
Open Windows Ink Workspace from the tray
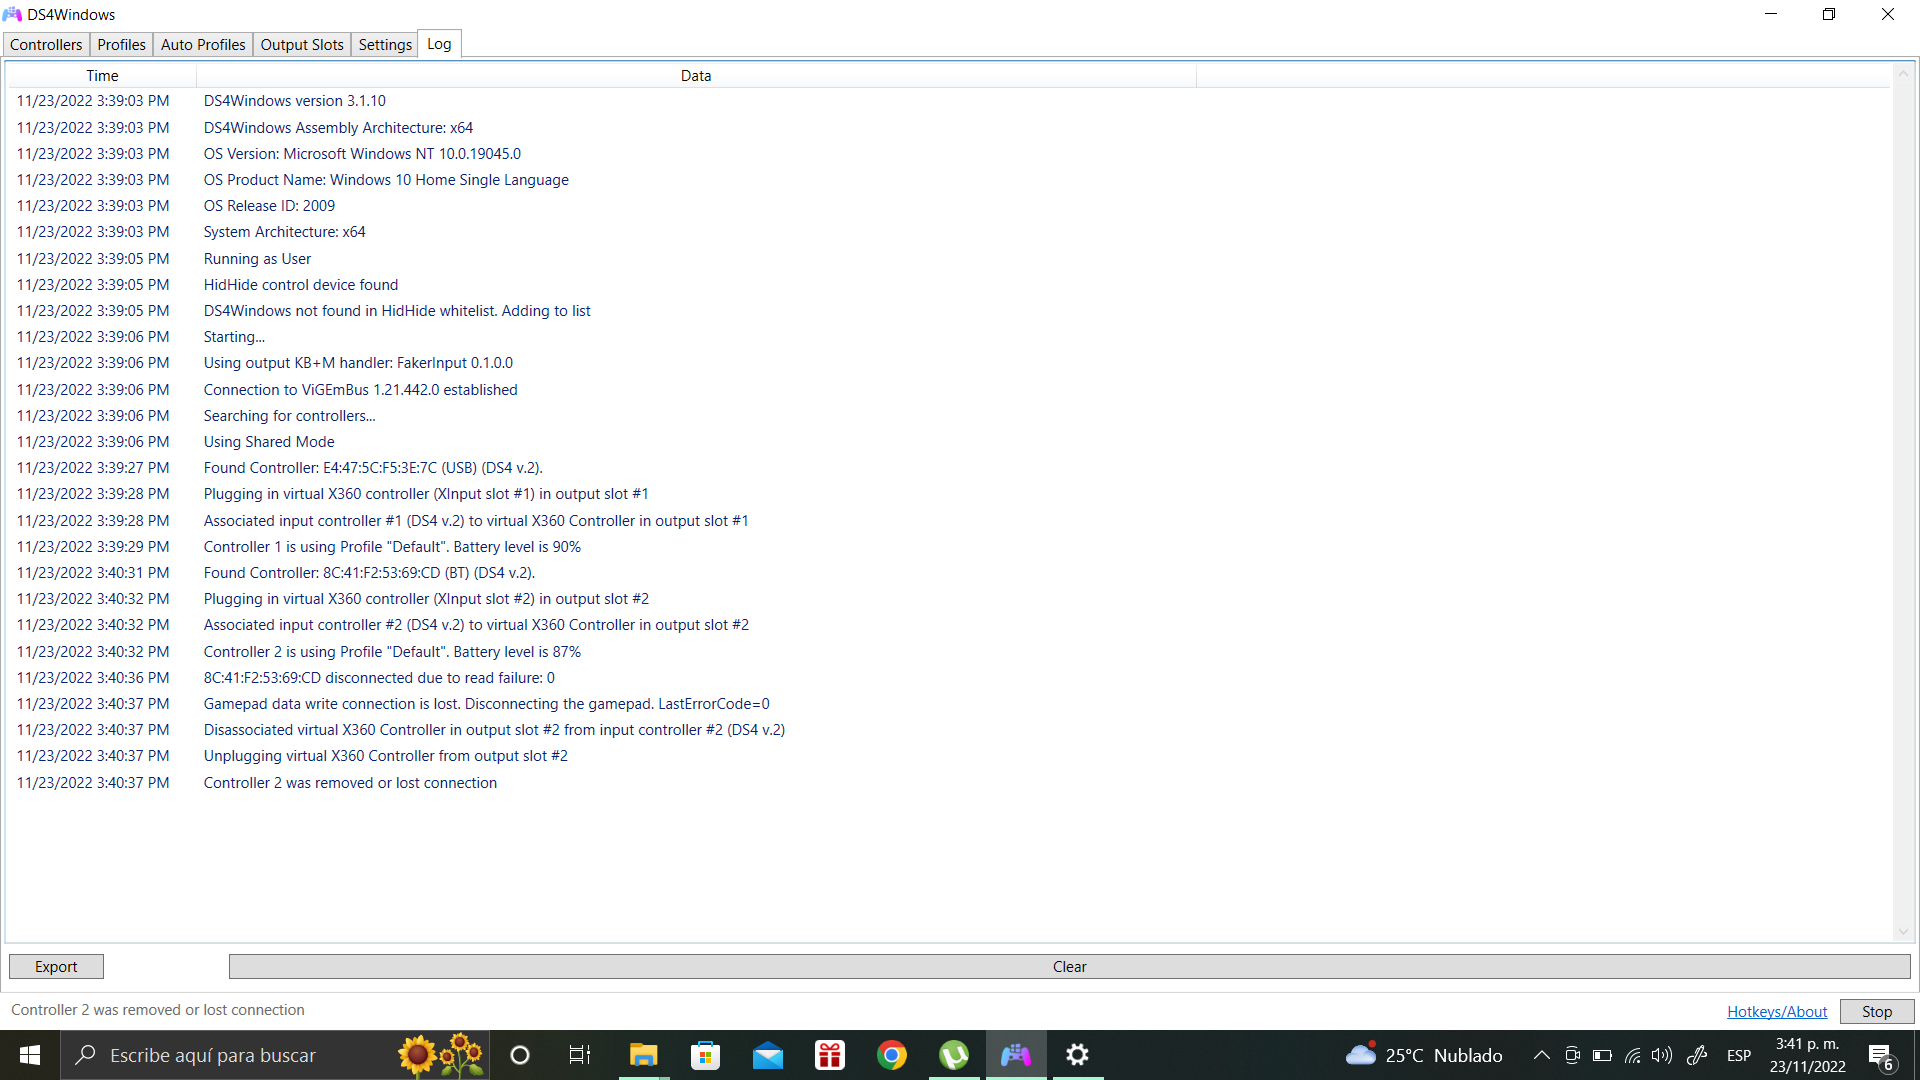coord(1697,1055)
